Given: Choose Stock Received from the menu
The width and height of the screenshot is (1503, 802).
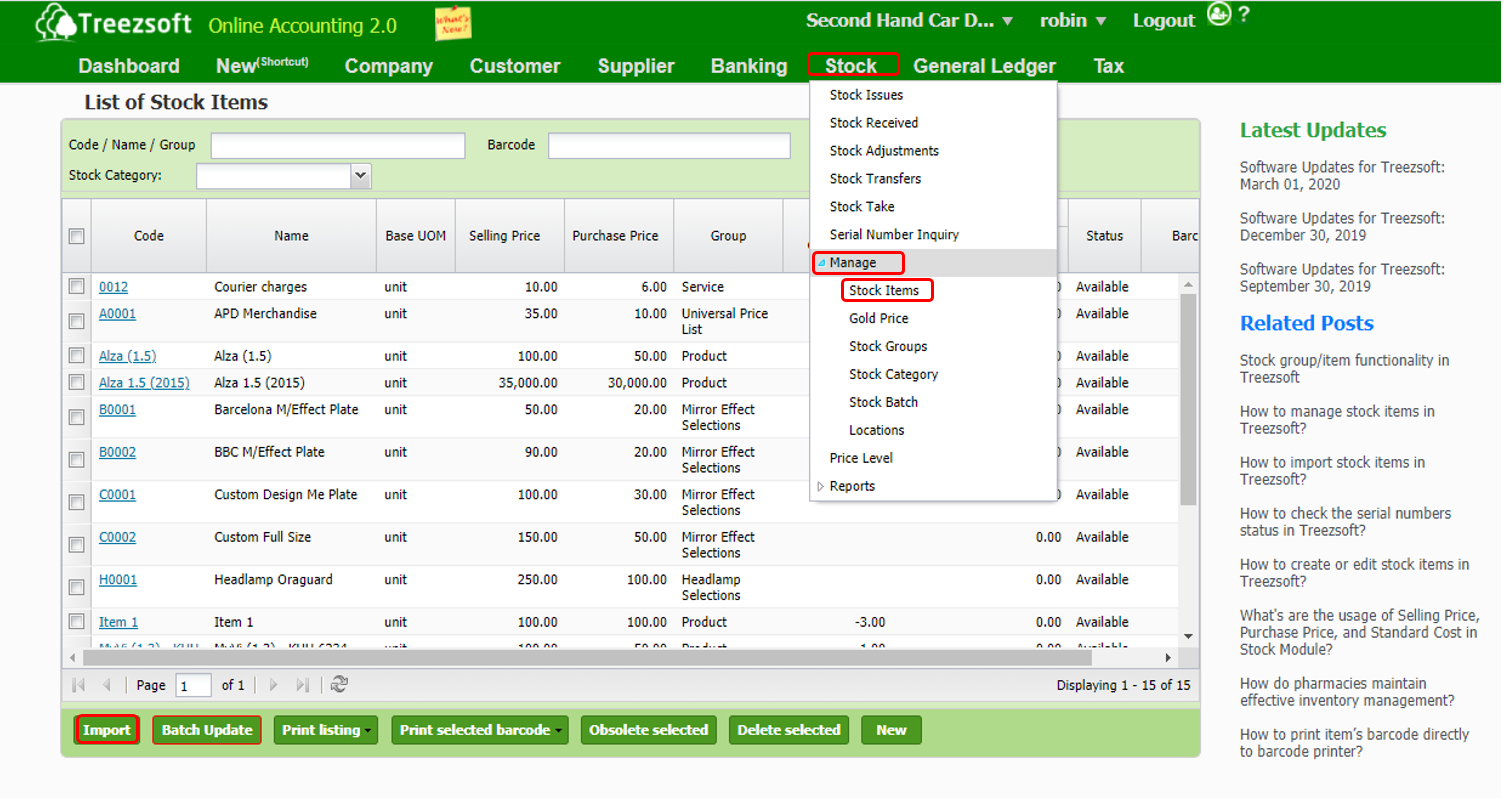Looking at the screenshot, I should [x=874, y=123].
